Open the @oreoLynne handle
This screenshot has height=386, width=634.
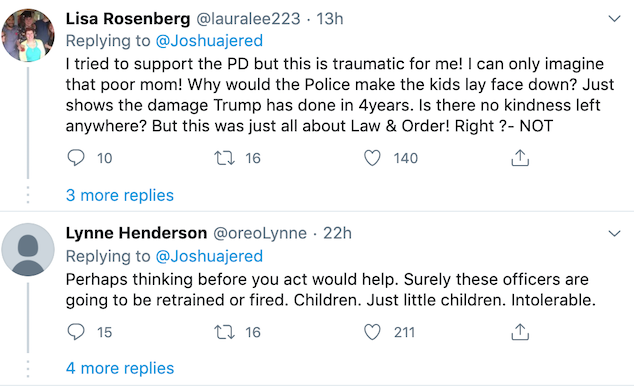point(260,233)
